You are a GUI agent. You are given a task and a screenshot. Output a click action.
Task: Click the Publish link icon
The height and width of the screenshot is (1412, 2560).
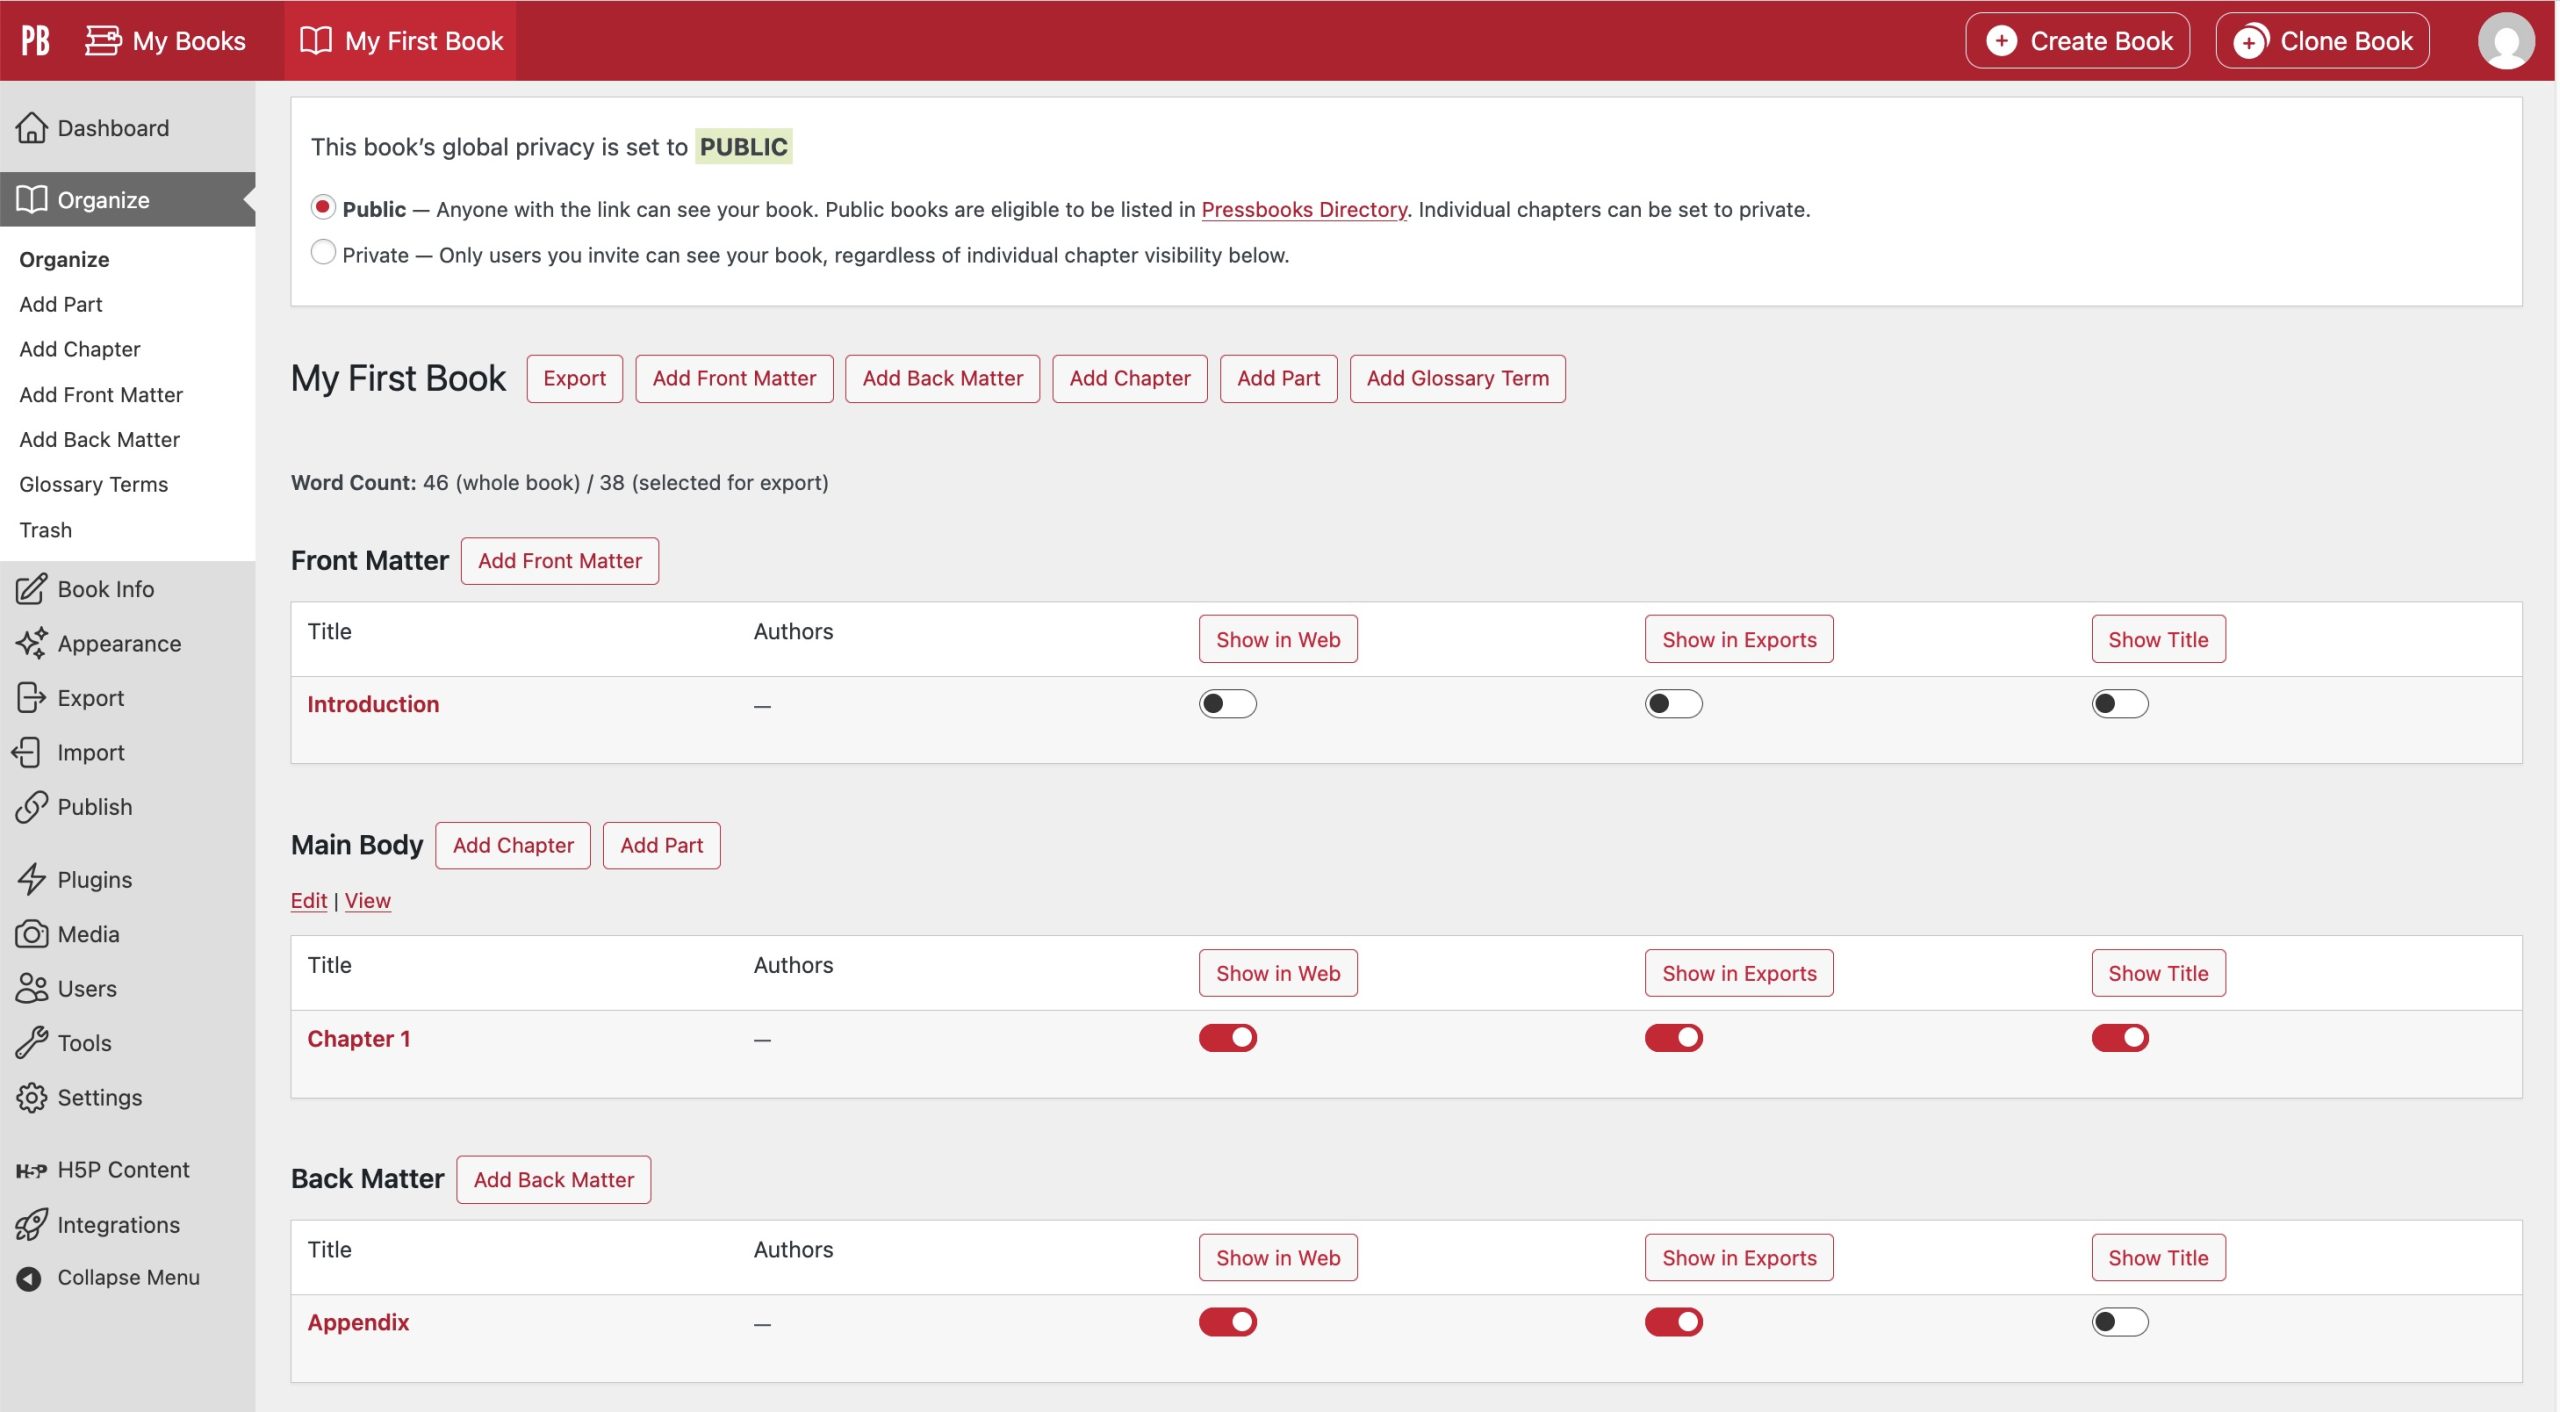pyautogui.click(x=31, y=807)
